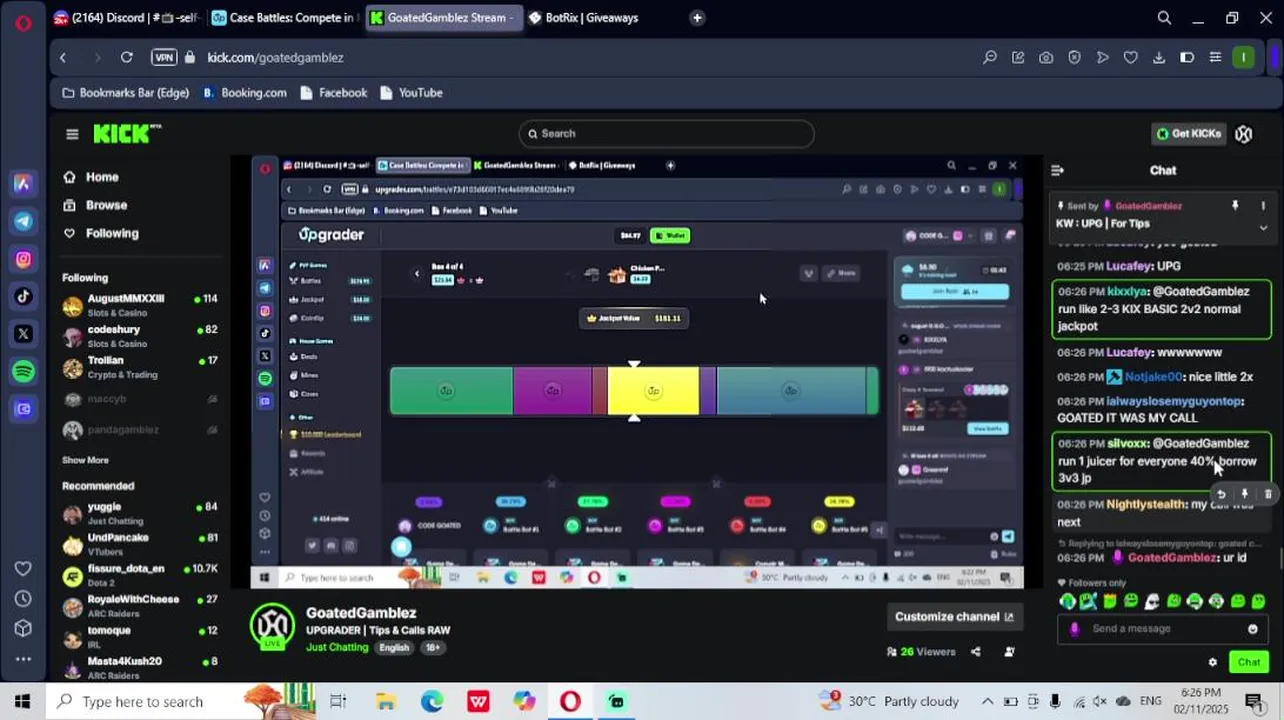Expand Show More followed channels
This screenshot has height=720, width=1284.
pyautogui.click(x=85, y=460)
